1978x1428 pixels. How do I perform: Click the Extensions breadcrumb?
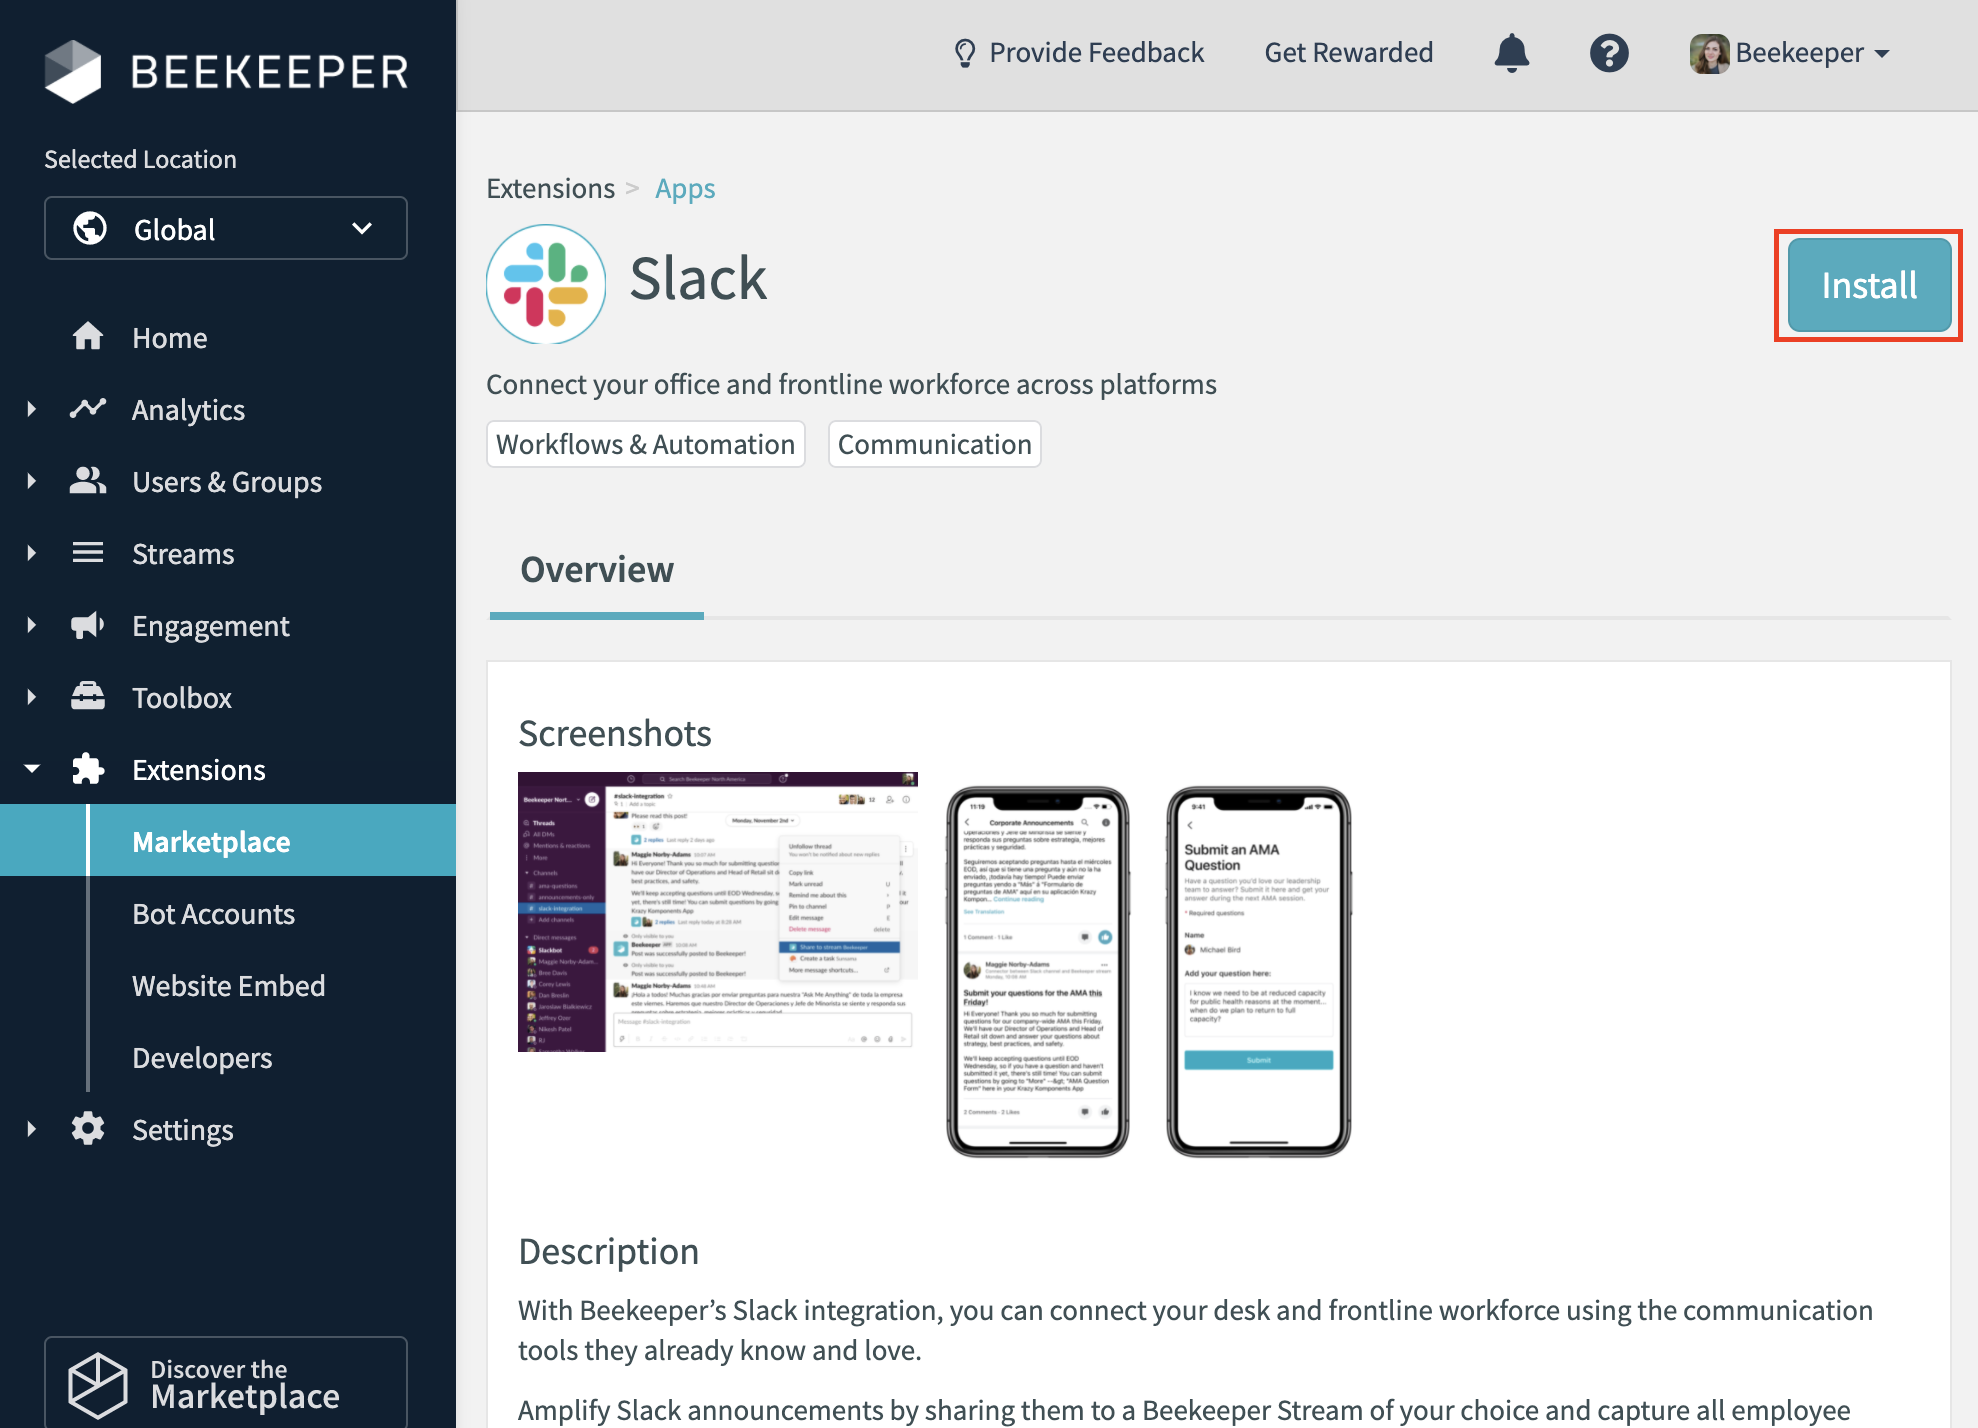pyautogui.click(x=550, y=188)
